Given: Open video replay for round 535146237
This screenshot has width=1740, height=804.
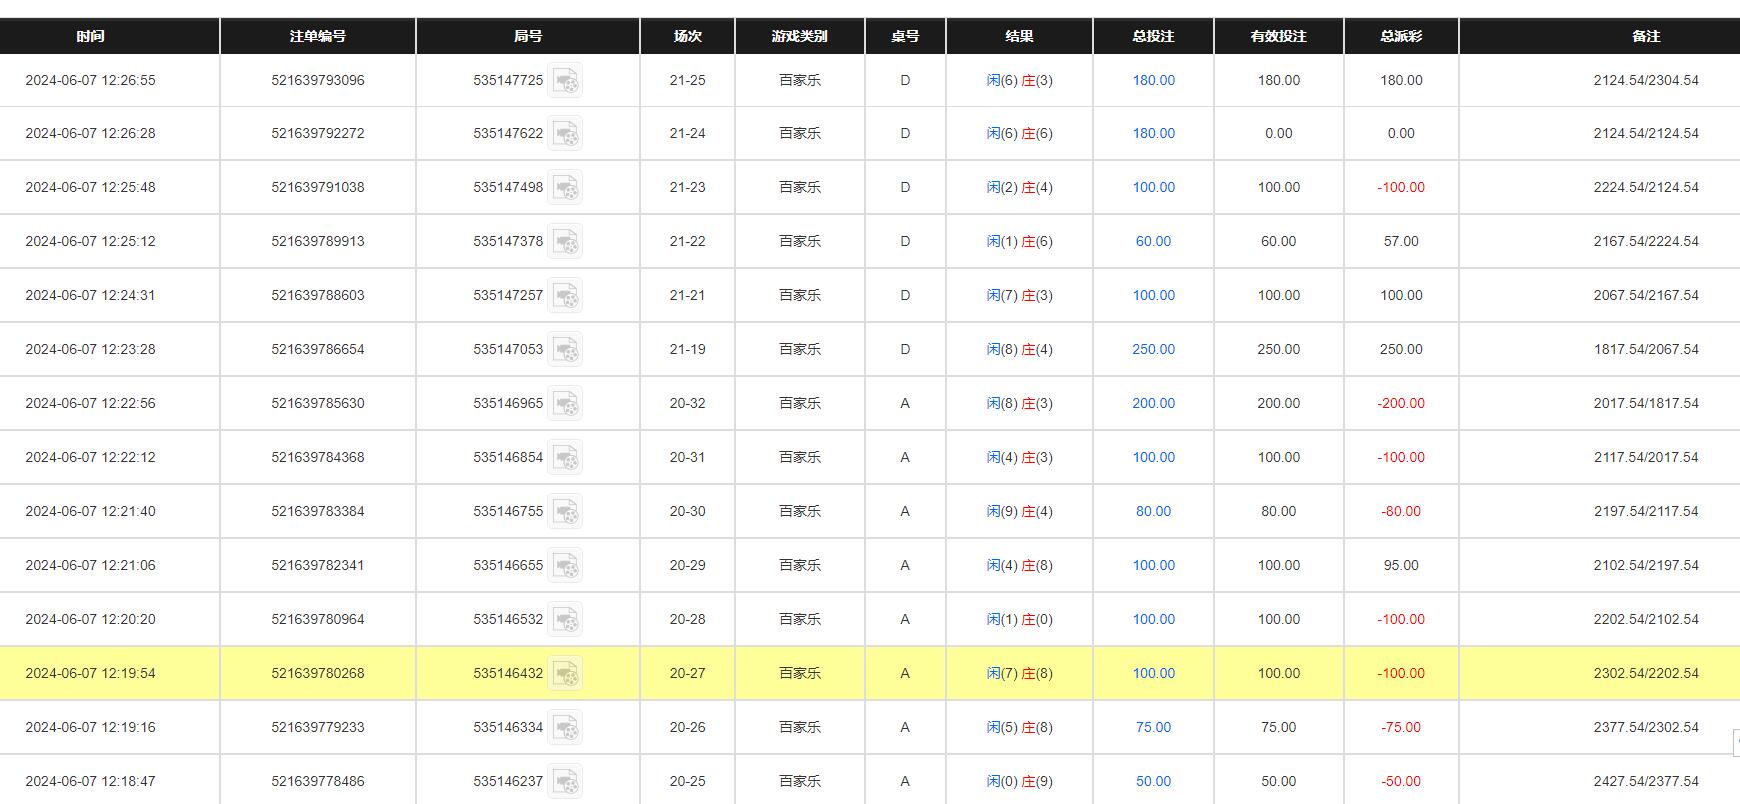Looking at the screenshot, I should click(566, 782).
